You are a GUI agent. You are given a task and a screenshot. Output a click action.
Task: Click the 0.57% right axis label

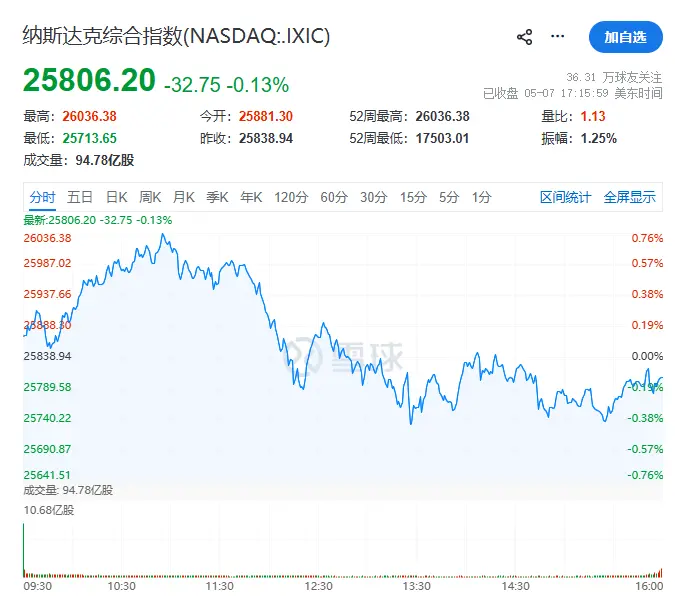[647, 263]
